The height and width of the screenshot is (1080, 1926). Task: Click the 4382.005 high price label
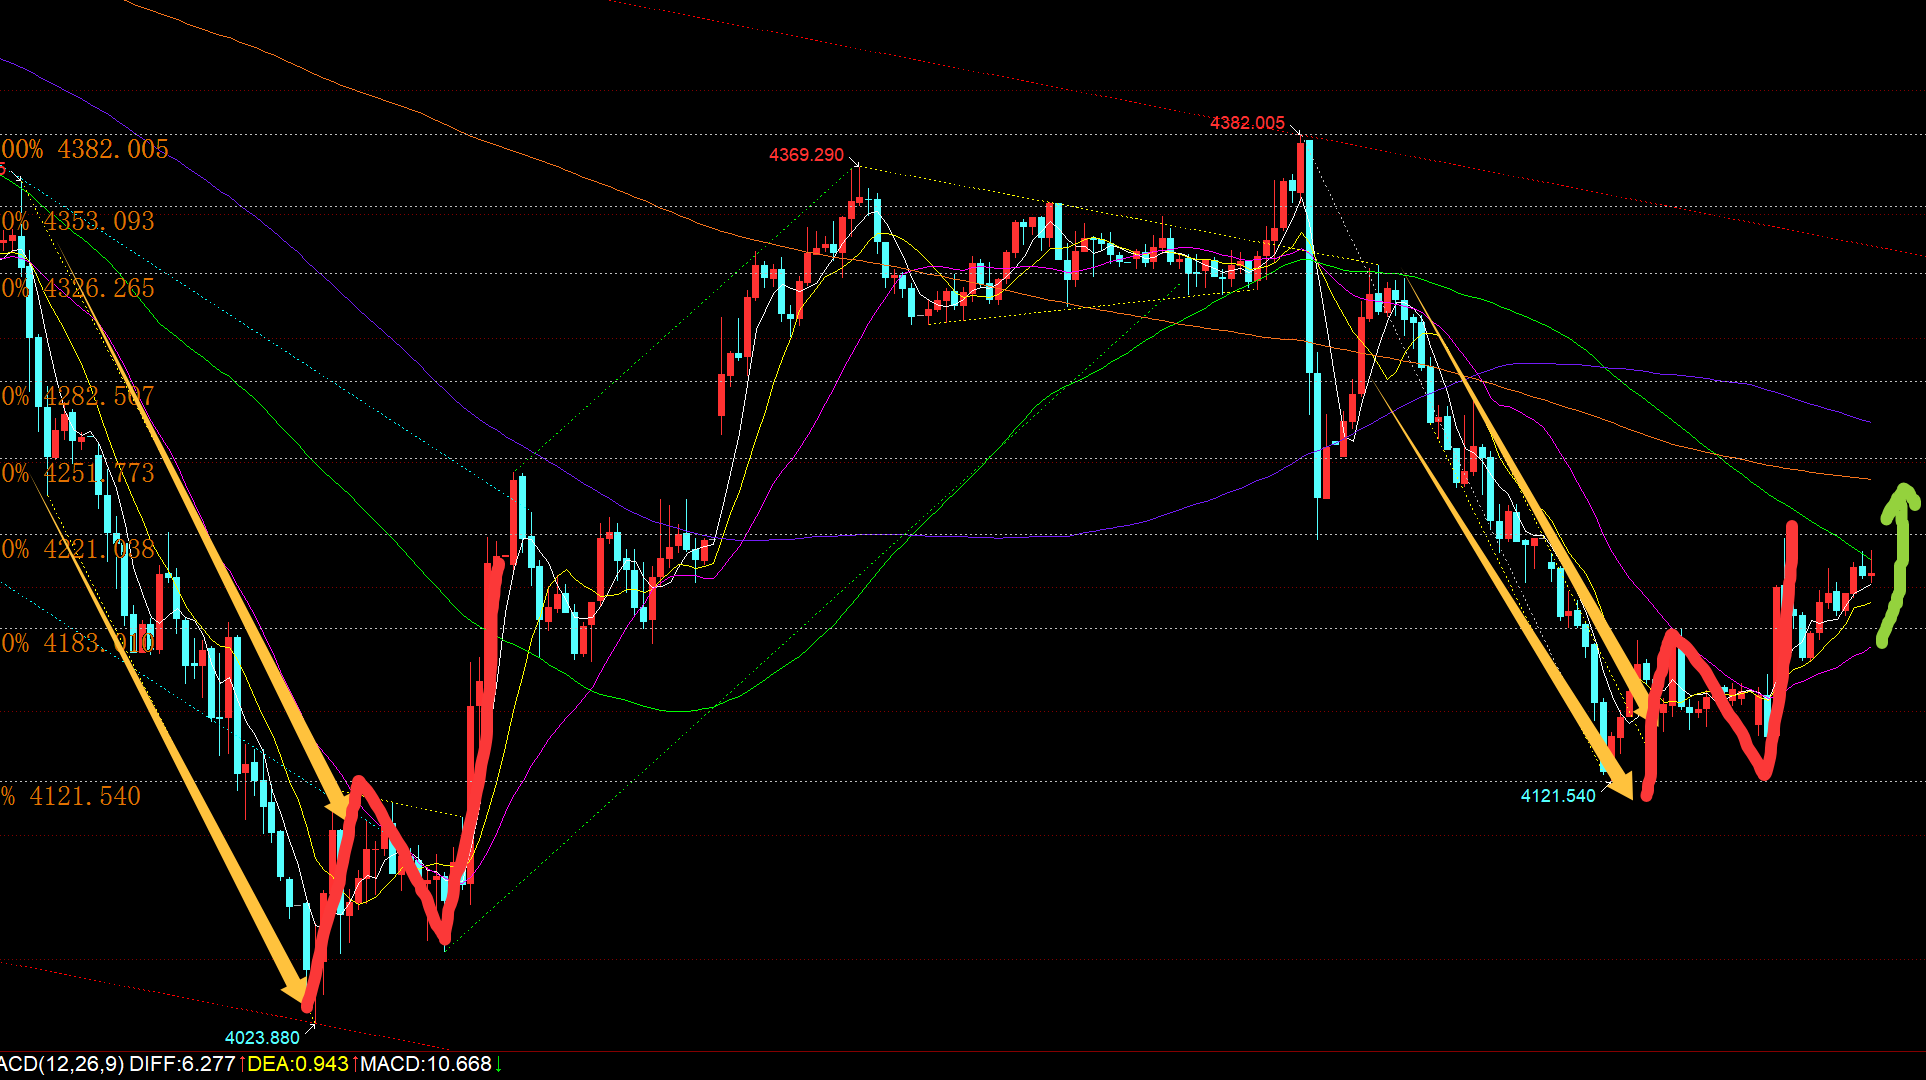[1247, 123]
